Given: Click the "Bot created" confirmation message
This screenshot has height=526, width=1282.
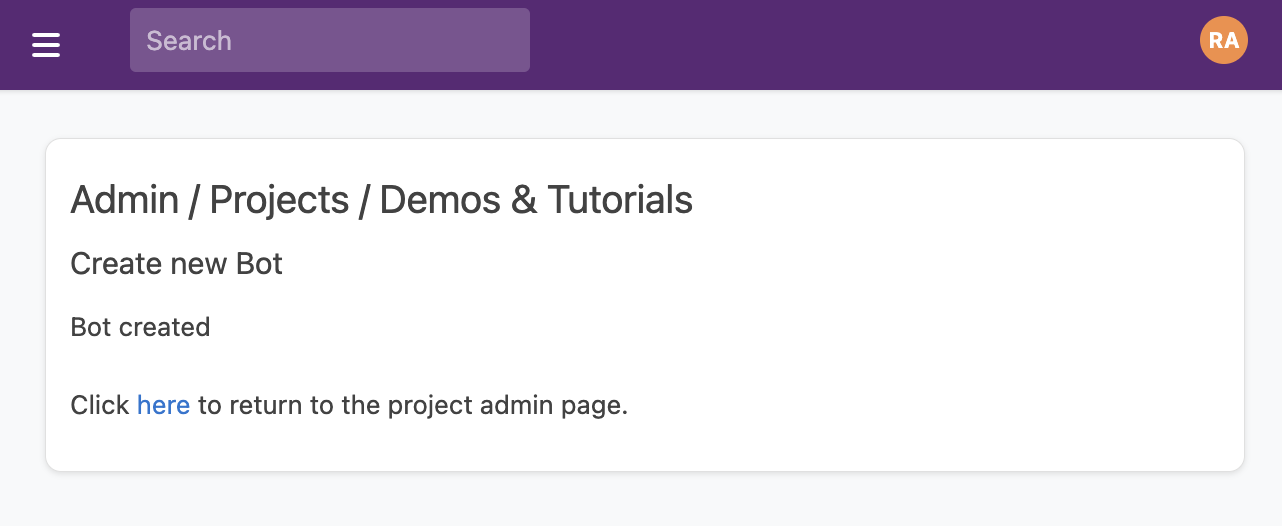Looking at the screenshot, I should pos(140,327).
